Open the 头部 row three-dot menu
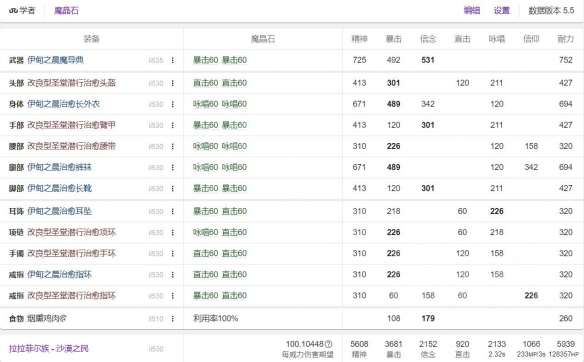The height and width of the screenshot is (362, 584). click(173, 83)
